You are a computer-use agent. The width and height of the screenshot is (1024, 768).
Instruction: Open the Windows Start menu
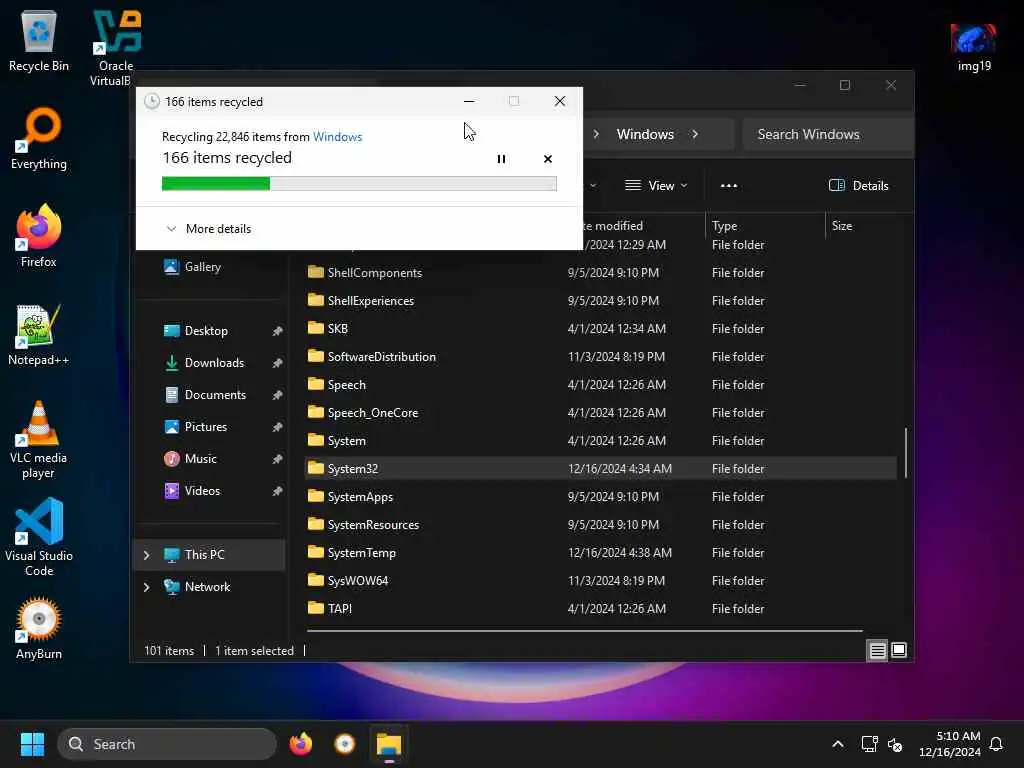[32, 744]
